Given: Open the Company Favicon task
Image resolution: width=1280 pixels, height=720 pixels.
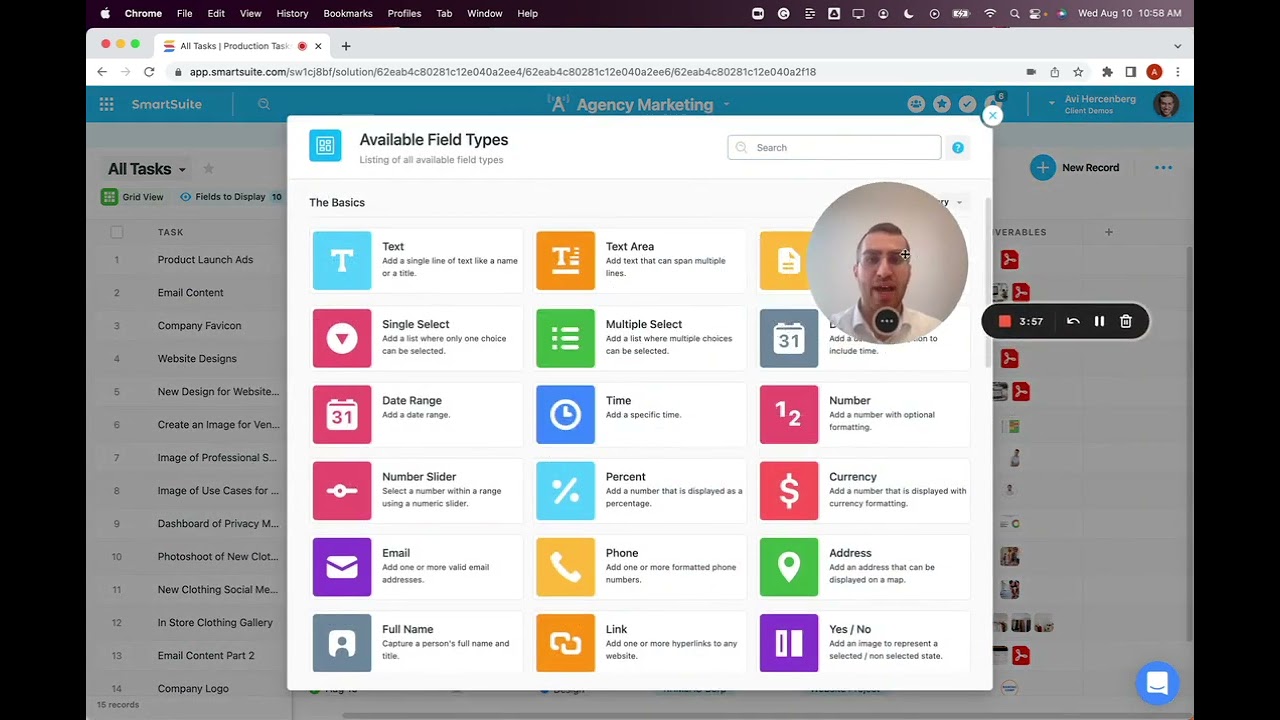Looking at the screenshot, I should pyautogui.click(x=199, y=326).
